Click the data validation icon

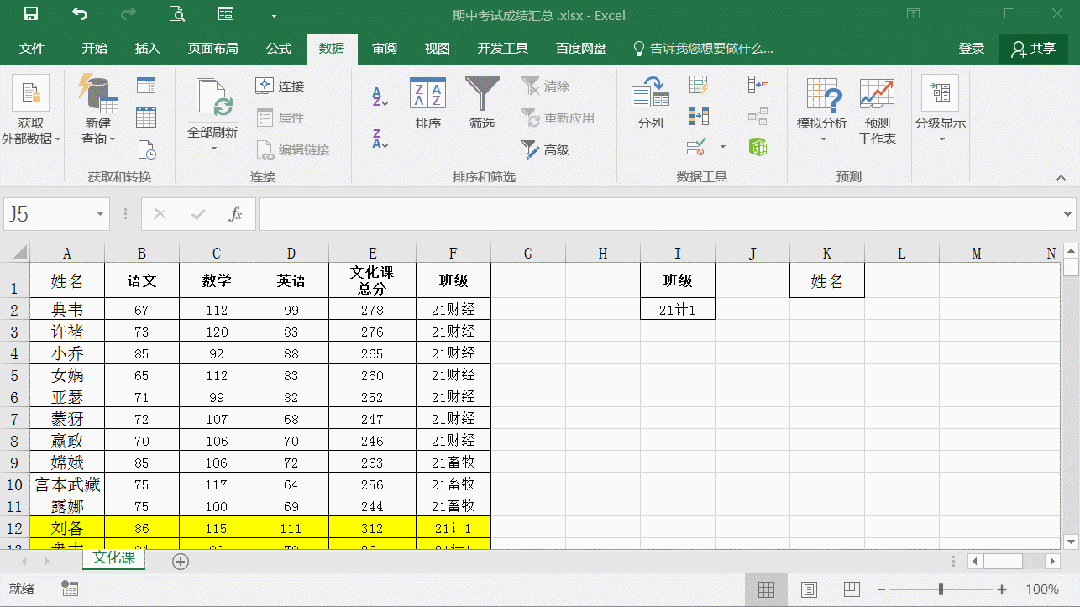(696, 147)
